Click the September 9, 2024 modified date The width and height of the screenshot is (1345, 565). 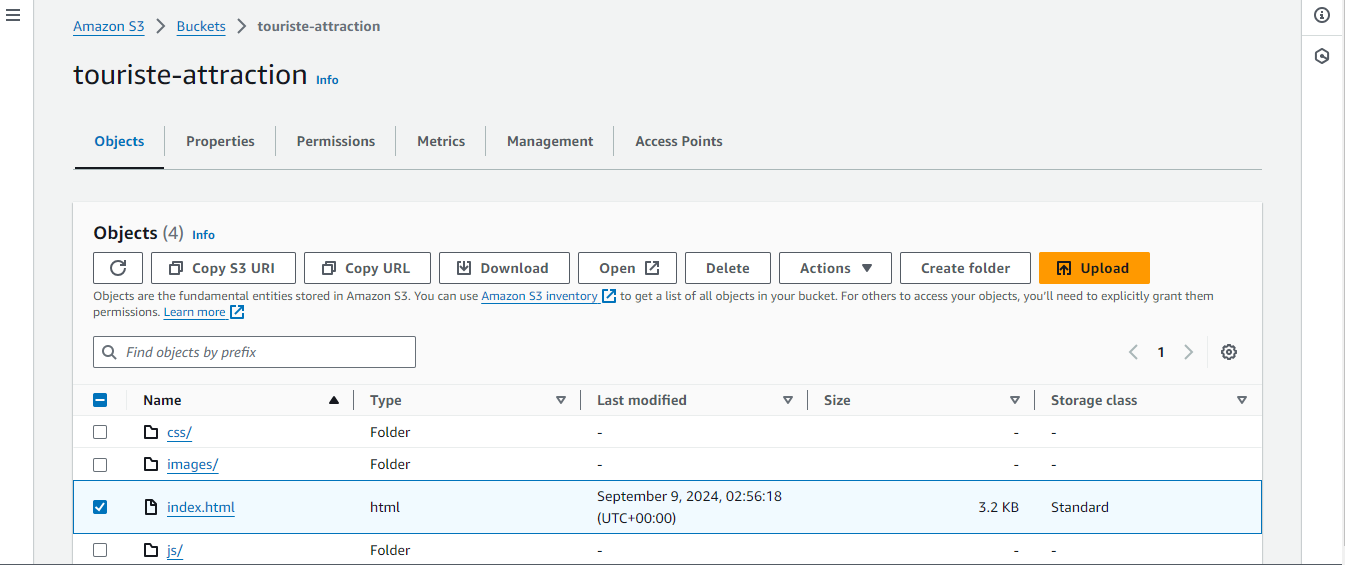tap(689, 507)
